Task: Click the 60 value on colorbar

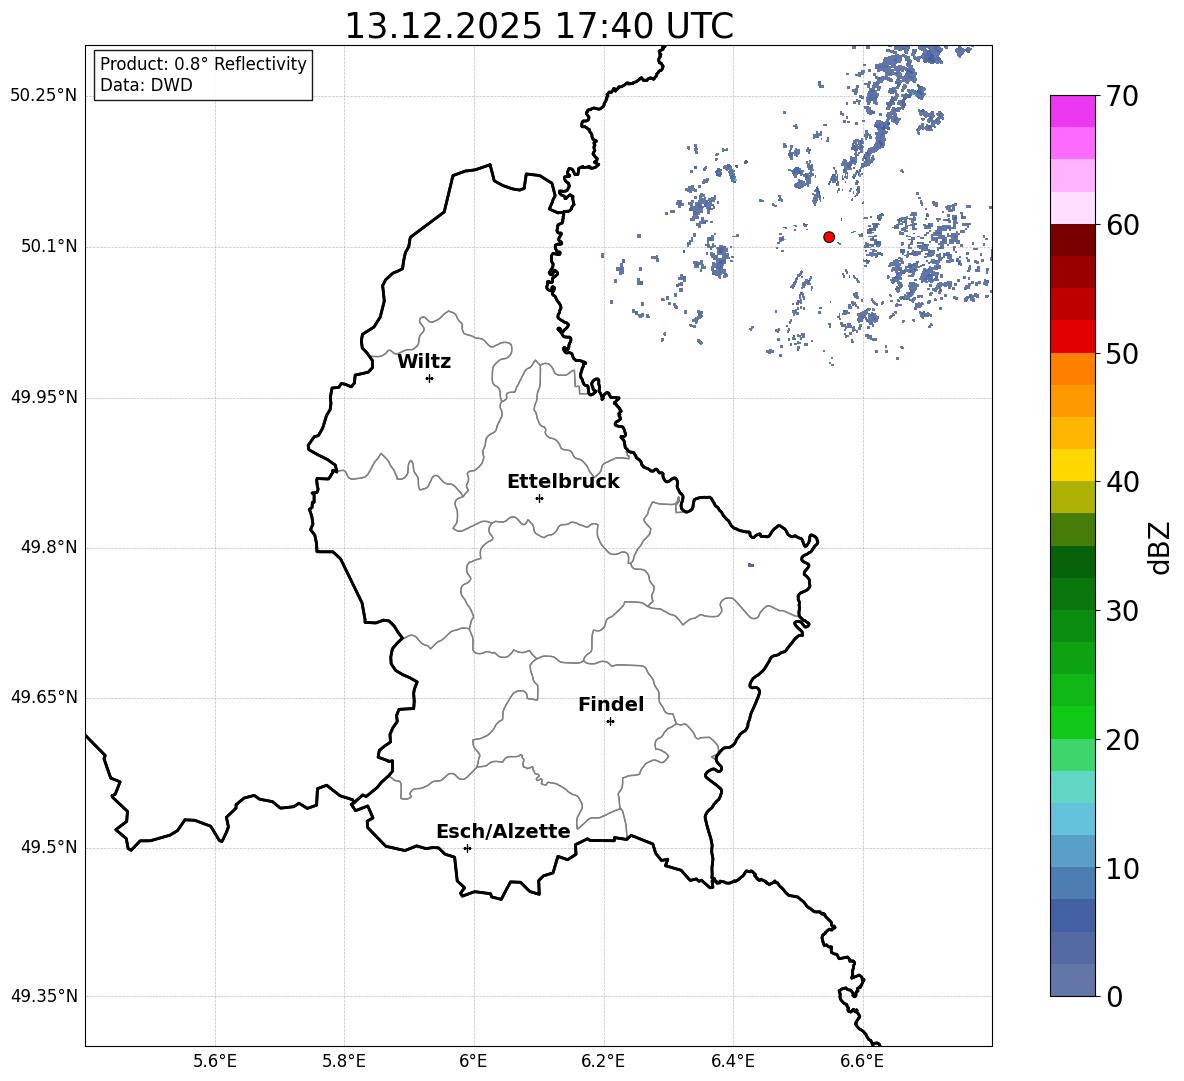Action: point(1123,225)
